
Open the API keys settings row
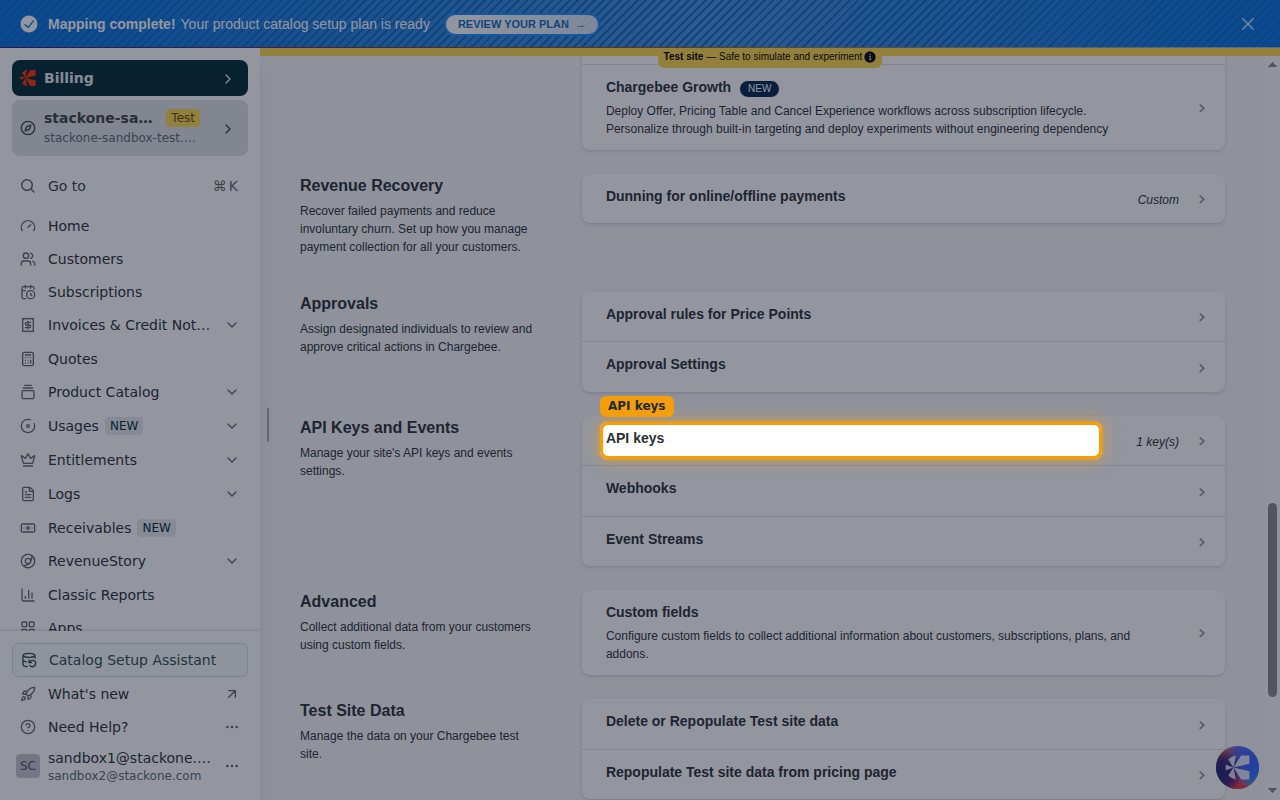(903, 441)
